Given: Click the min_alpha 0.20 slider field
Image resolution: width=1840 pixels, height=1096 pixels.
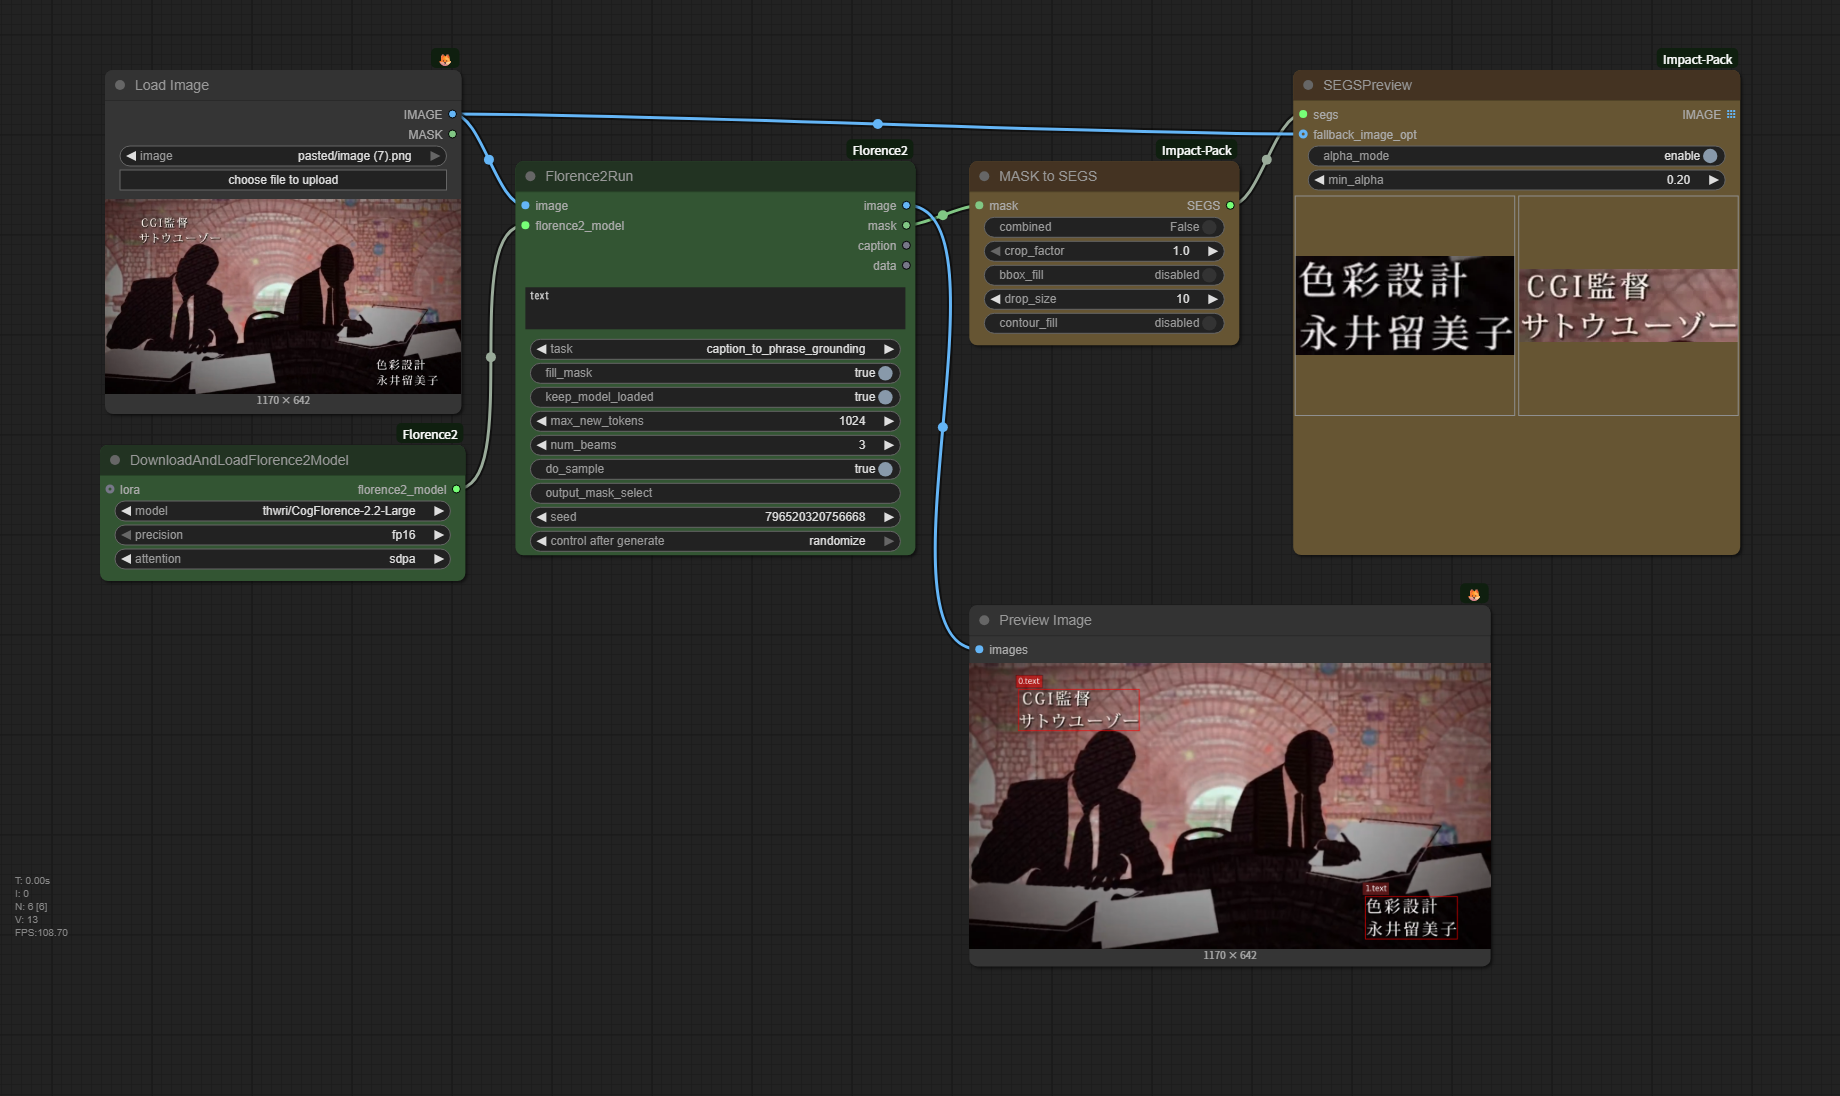Looking at the screenshot, I should [x=1516, y=180].
